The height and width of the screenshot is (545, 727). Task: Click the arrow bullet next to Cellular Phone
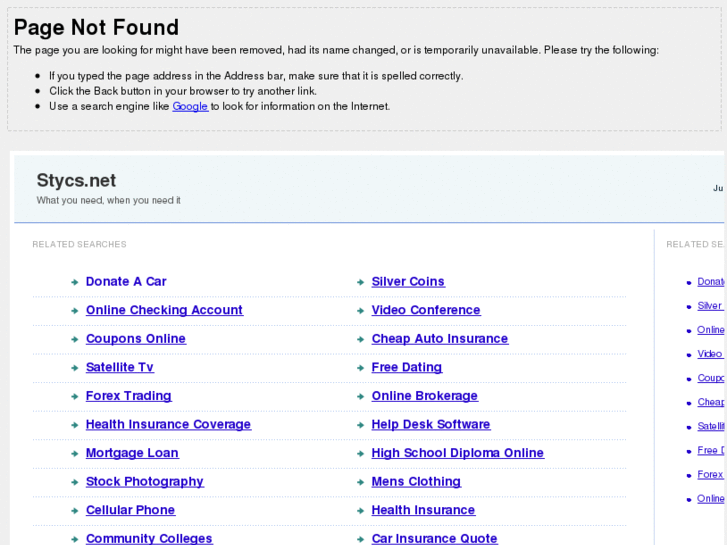pos(75,511)
